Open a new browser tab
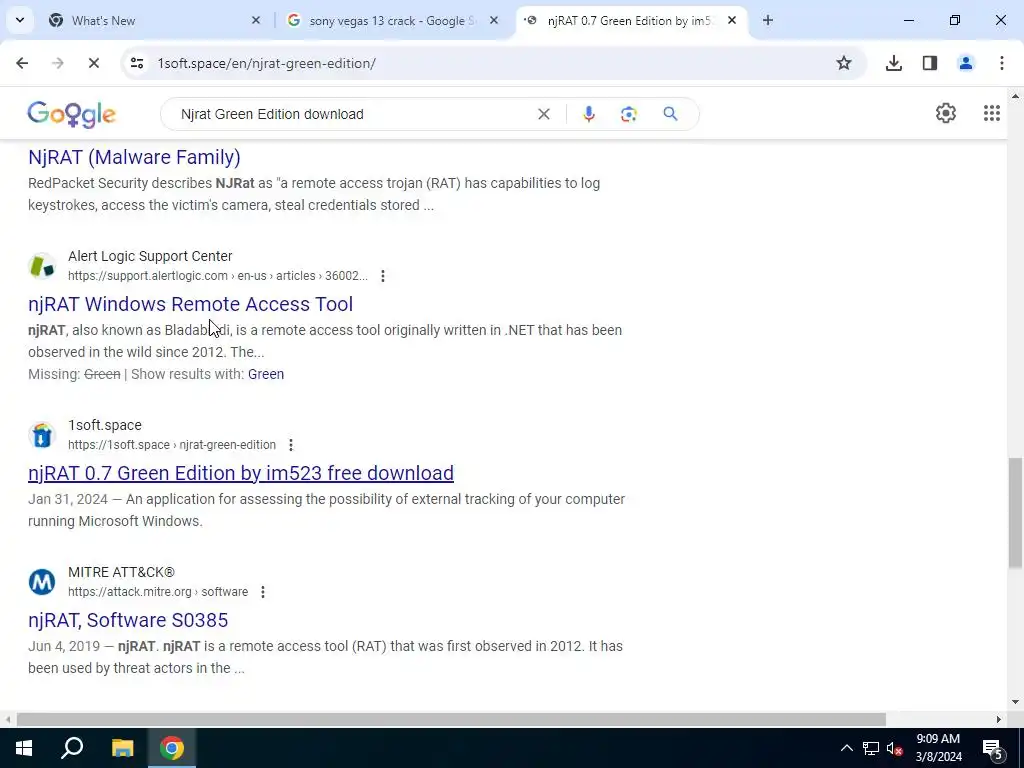The image size is (1024, 768). (768, 20)
